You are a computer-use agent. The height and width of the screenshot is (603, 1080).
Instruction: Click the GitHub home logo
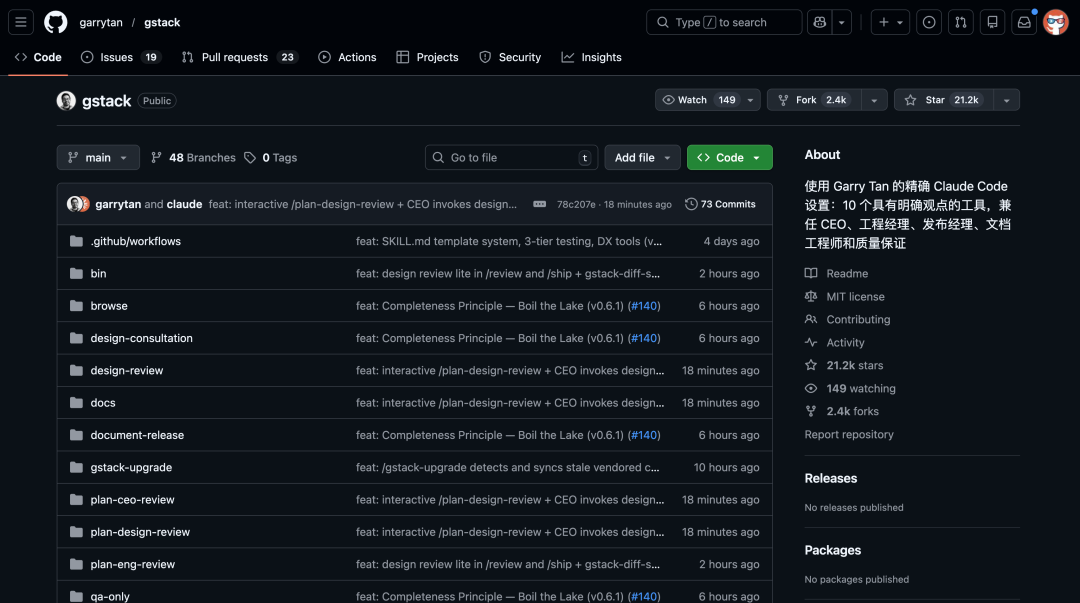55,21
